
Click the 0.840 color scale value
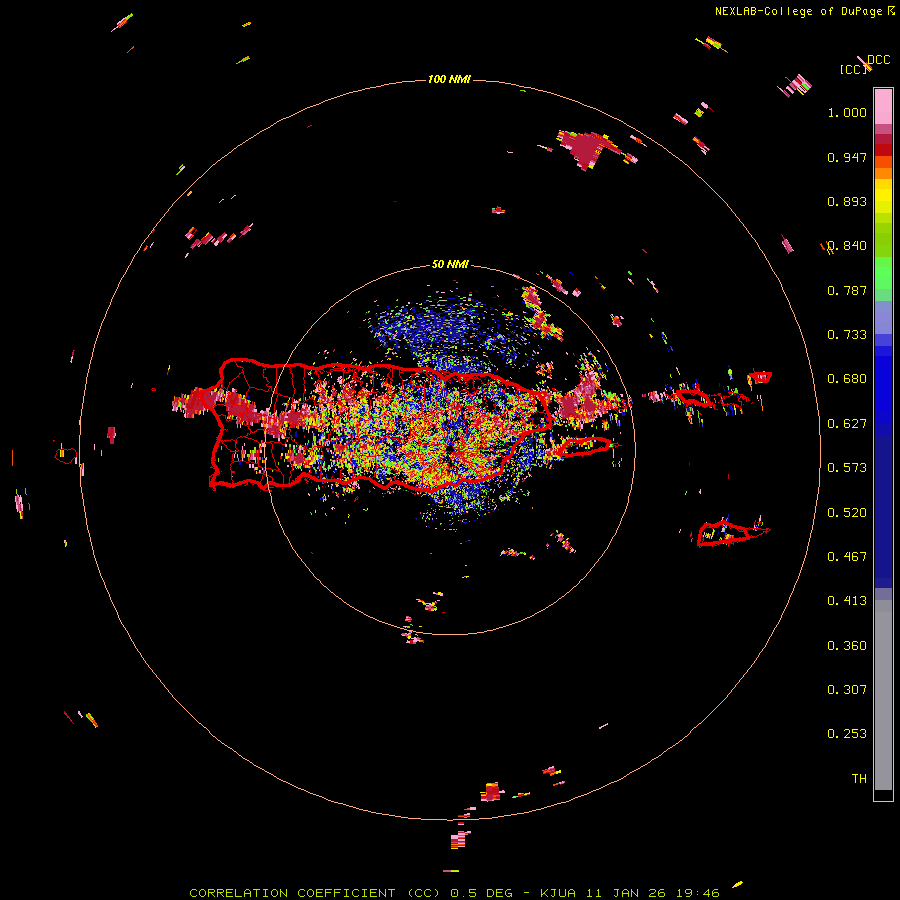[x=847, y=246]
